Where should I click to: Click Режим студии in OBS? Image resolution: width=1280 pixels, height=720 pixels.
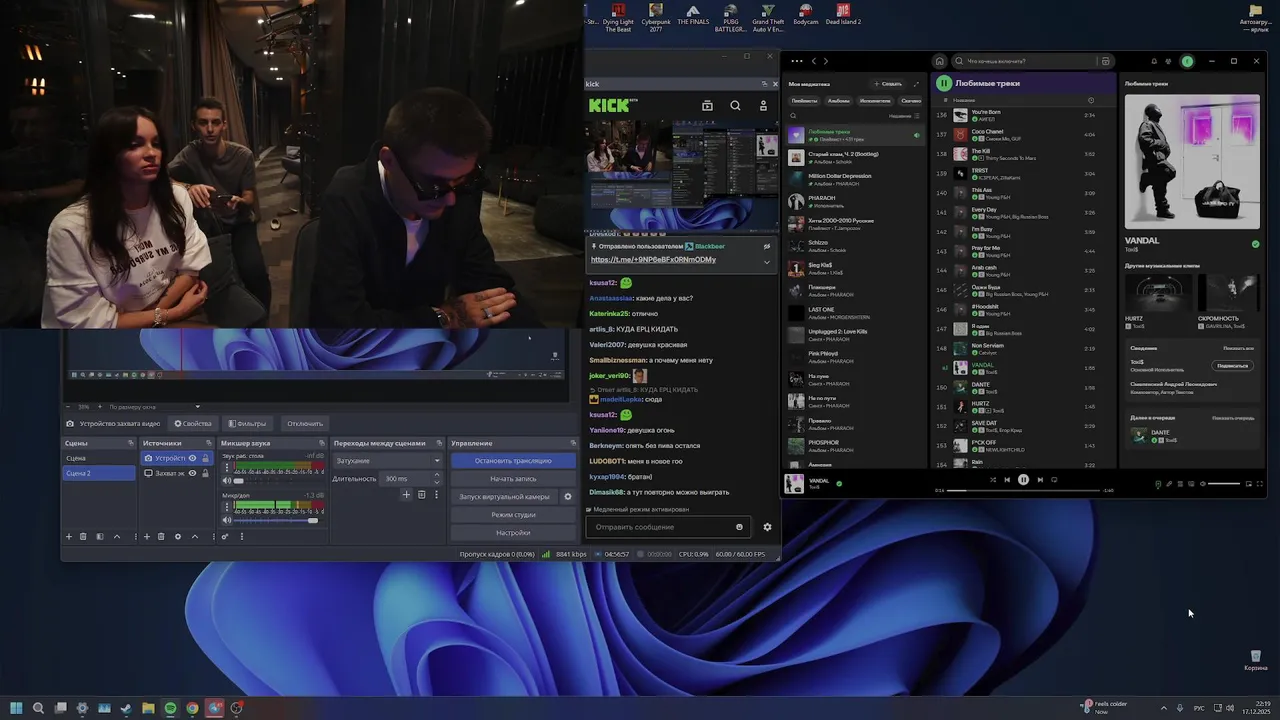(513, 515)
